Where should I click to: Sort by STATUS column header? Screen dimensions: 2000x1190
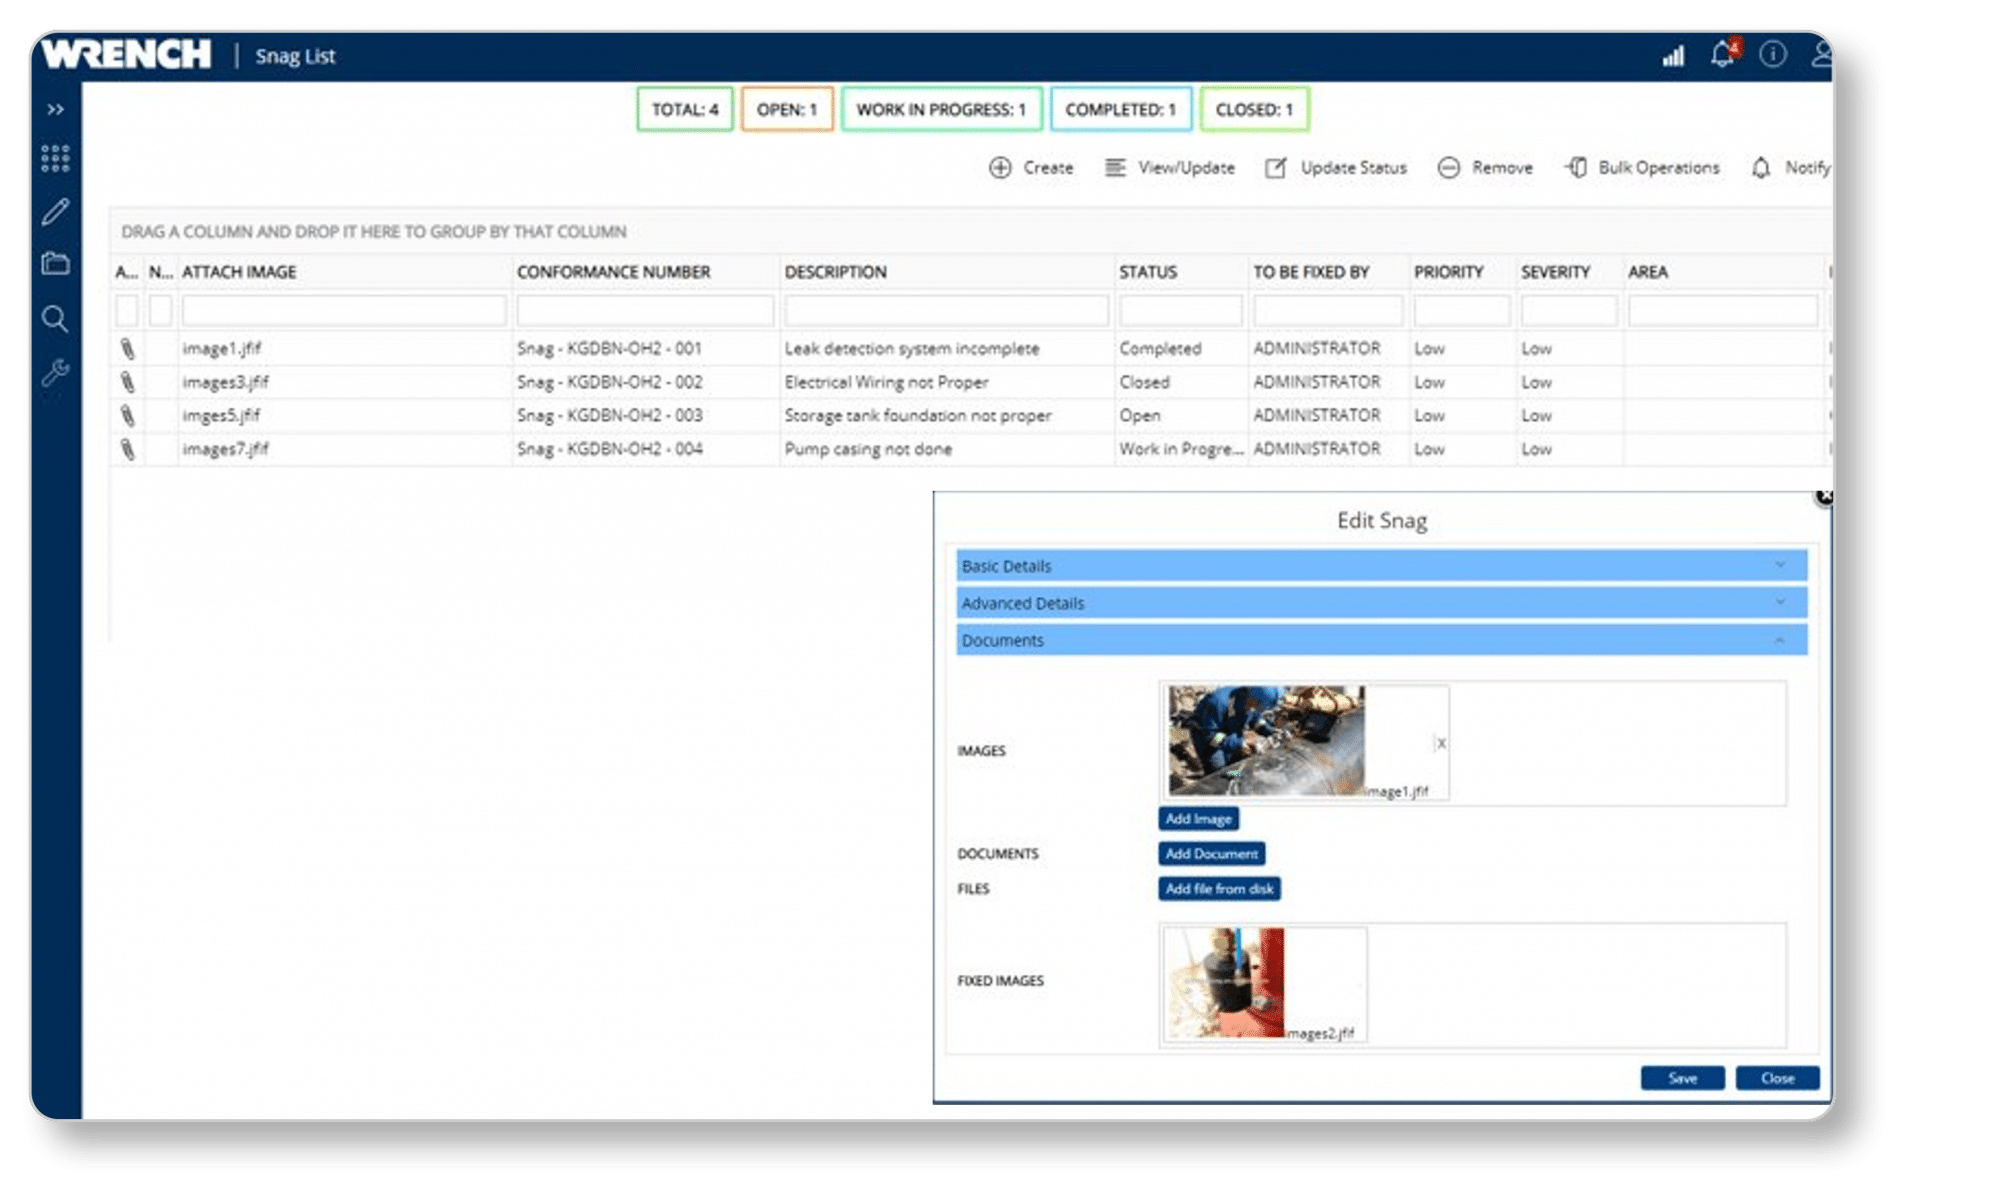point(1148,272)
